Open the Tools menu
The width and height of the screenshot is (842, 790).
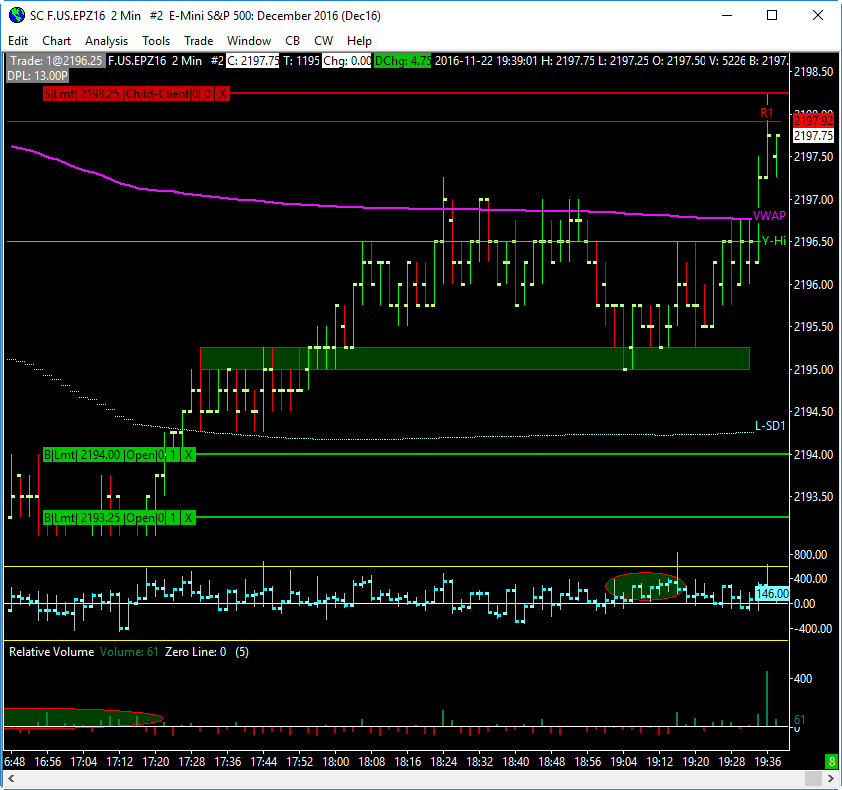click(156, 41)
